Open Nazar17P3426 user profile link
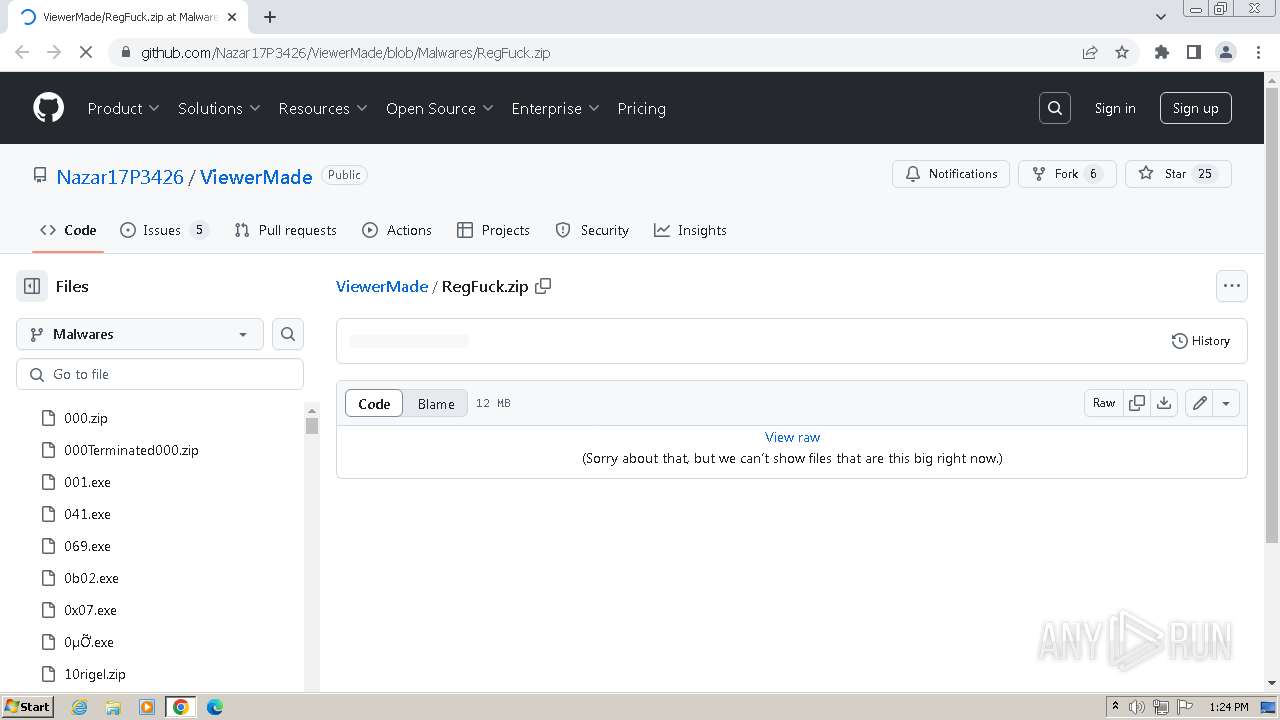Image resolution: width=1280 pixels, height=720 pixels. (x=120, y=177)
